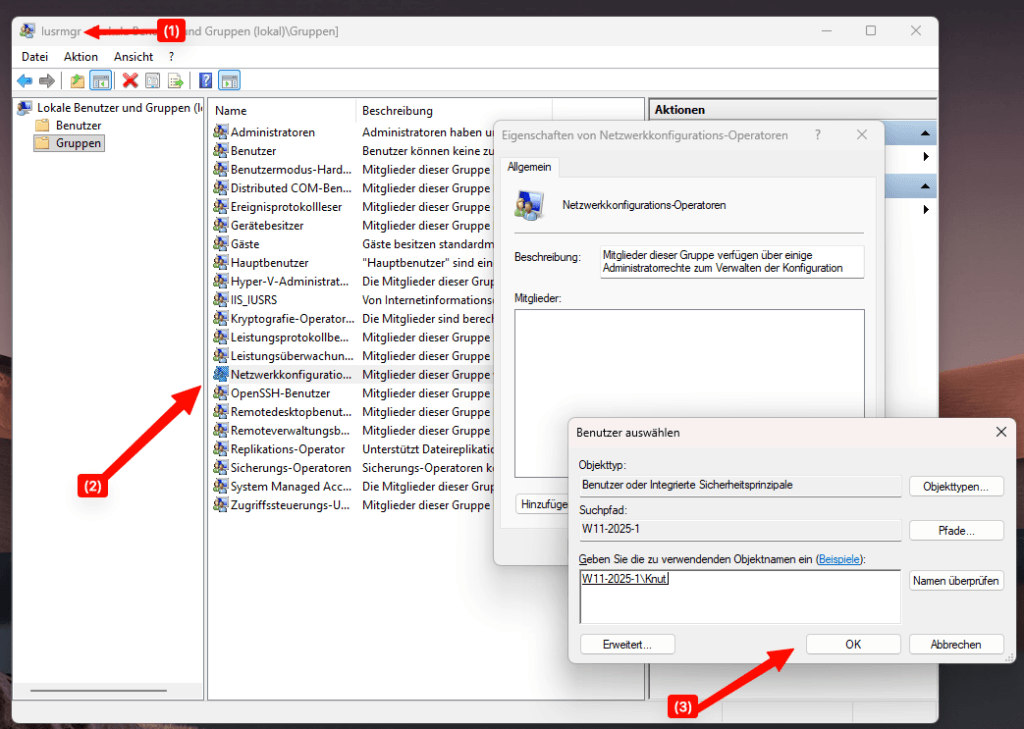The width and height of the screenshot is (1024, 729).
Task: Open the Ansicht menu
Action: [x=133, y=57]
